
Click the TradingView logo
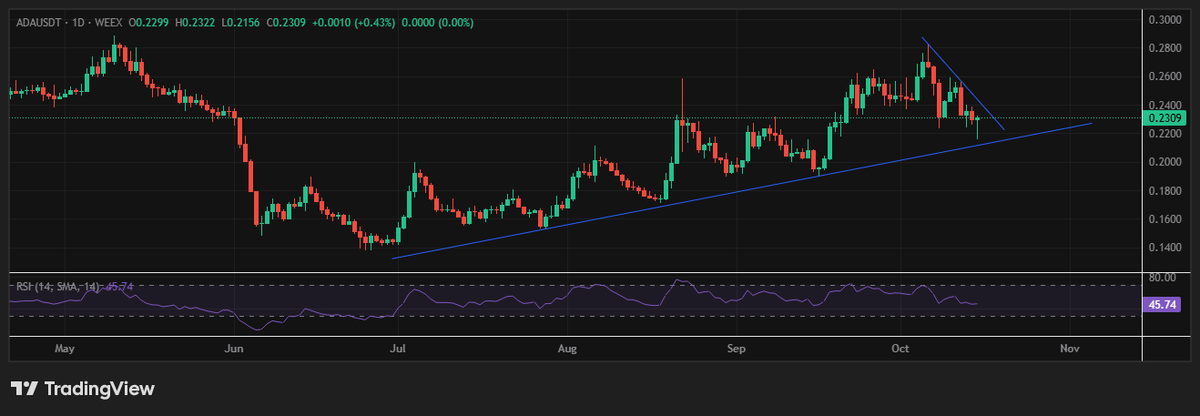point(82,389)
